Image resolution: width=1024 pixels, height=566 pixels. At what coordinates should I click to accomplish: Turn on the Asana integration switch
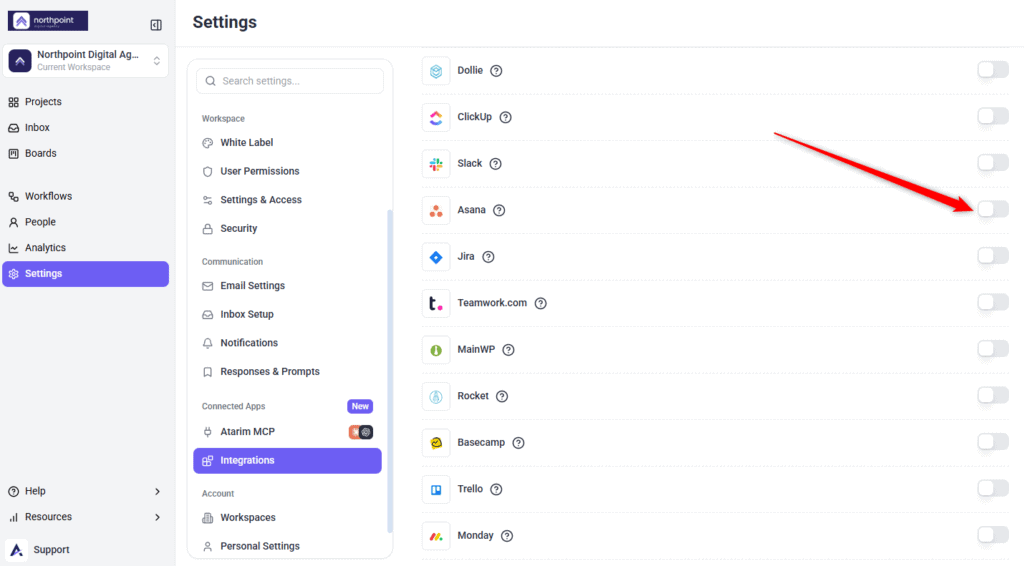coord(993,209)
